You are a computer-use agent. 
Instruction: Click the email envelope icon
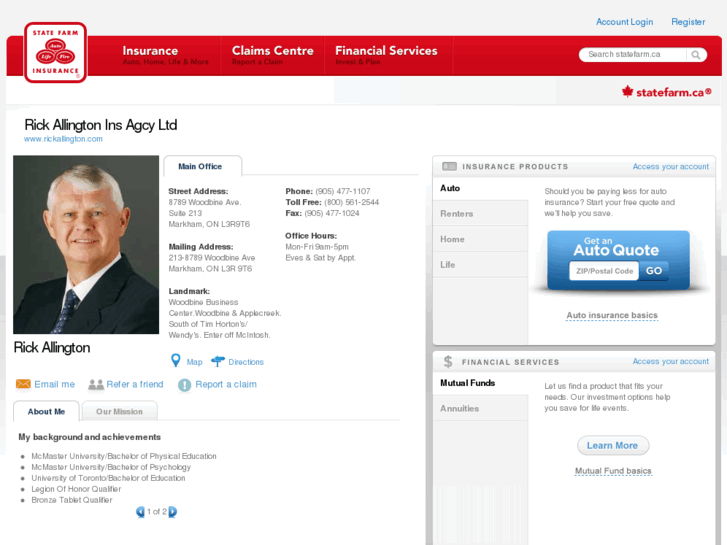(x=23, y=384)
